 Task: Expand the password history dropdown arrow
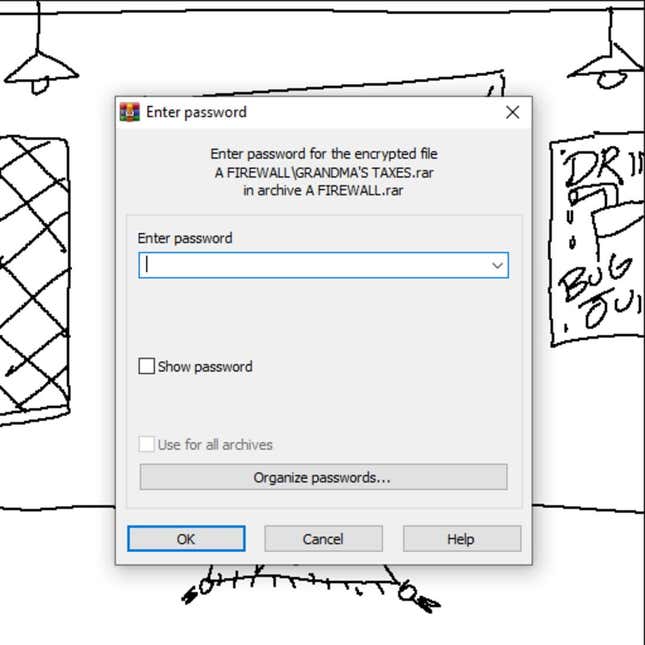click(x=498, y=265)
